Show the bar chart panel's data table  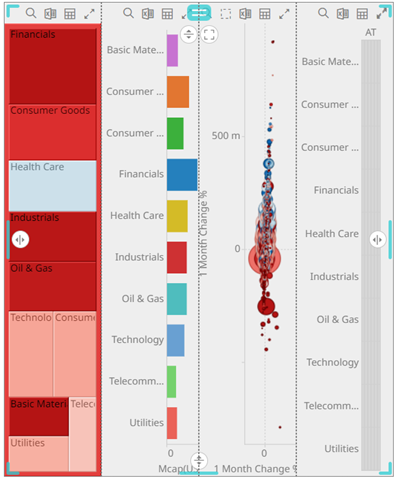(167, 14)
